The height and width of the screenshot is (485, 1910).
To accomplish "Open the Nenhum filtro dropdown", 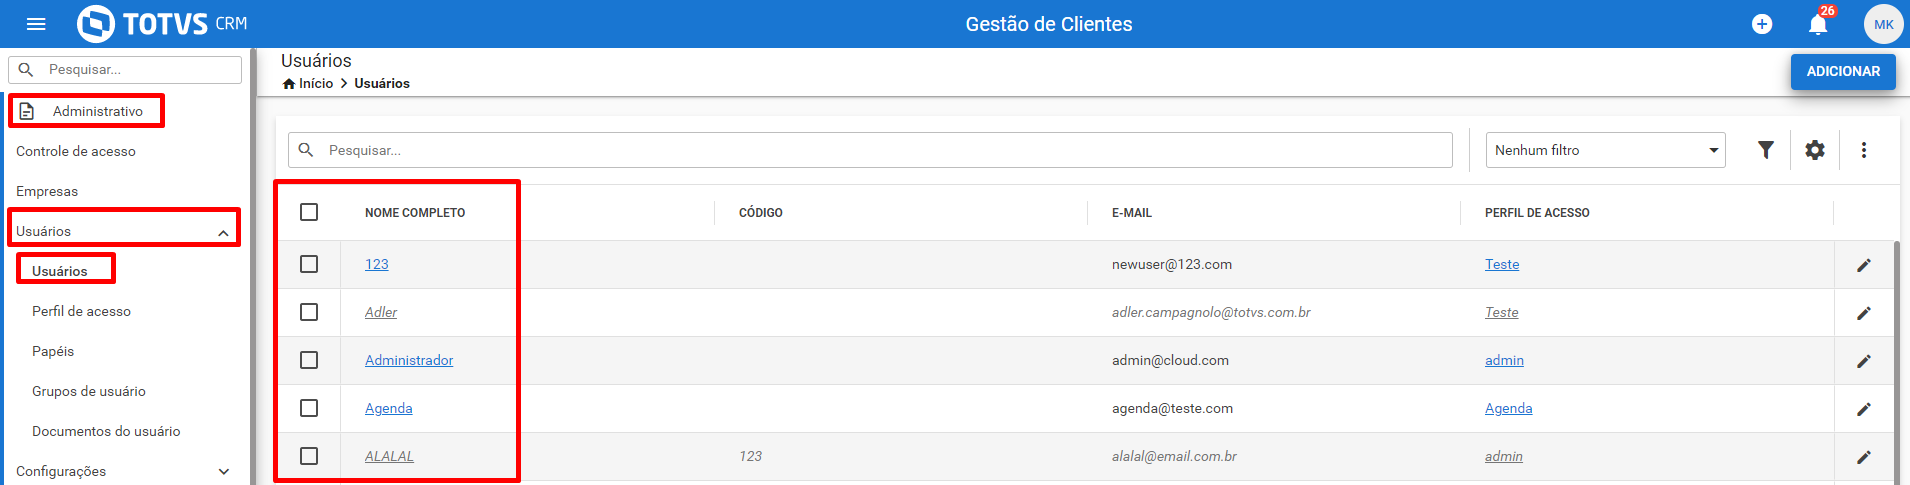I will [1605, 150].
